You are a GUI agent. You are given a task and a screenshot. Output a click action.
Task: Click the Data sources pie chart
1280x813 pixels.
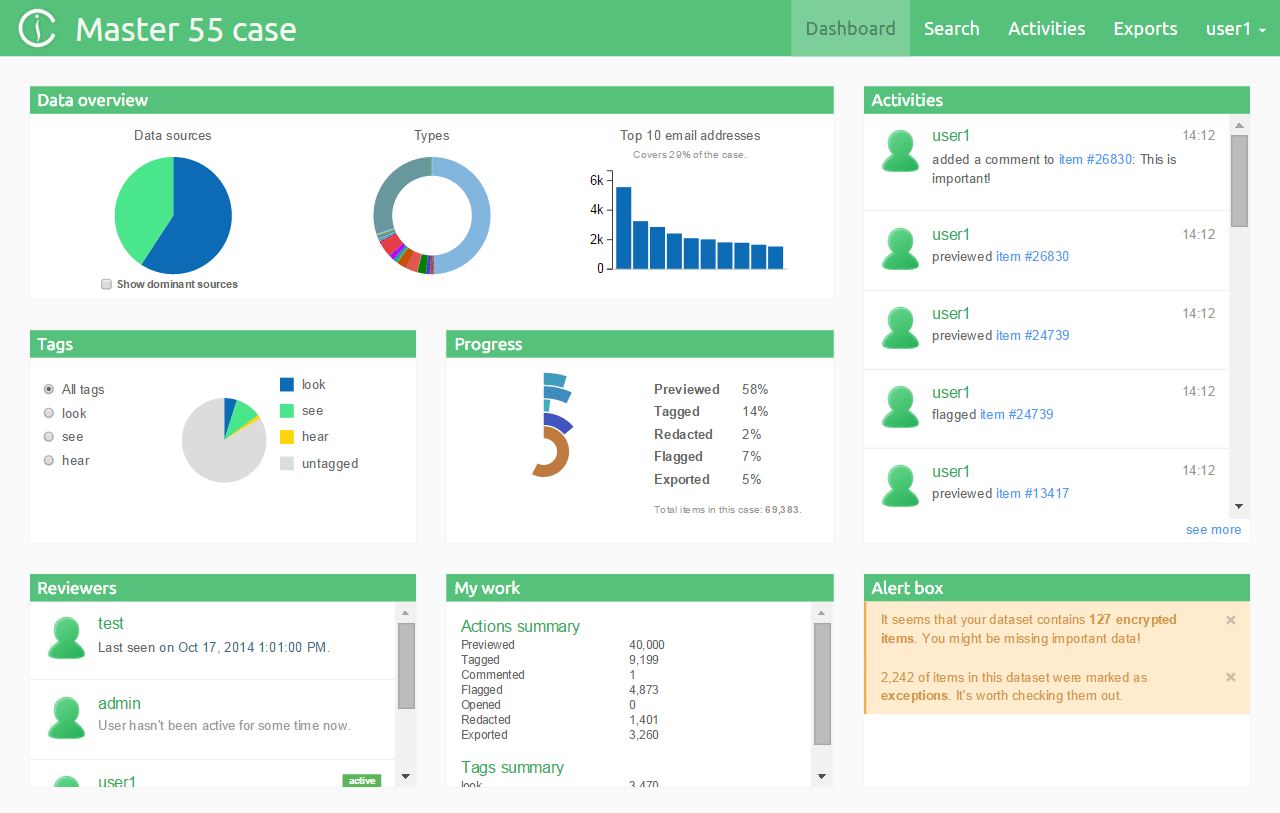pos(173,215)
